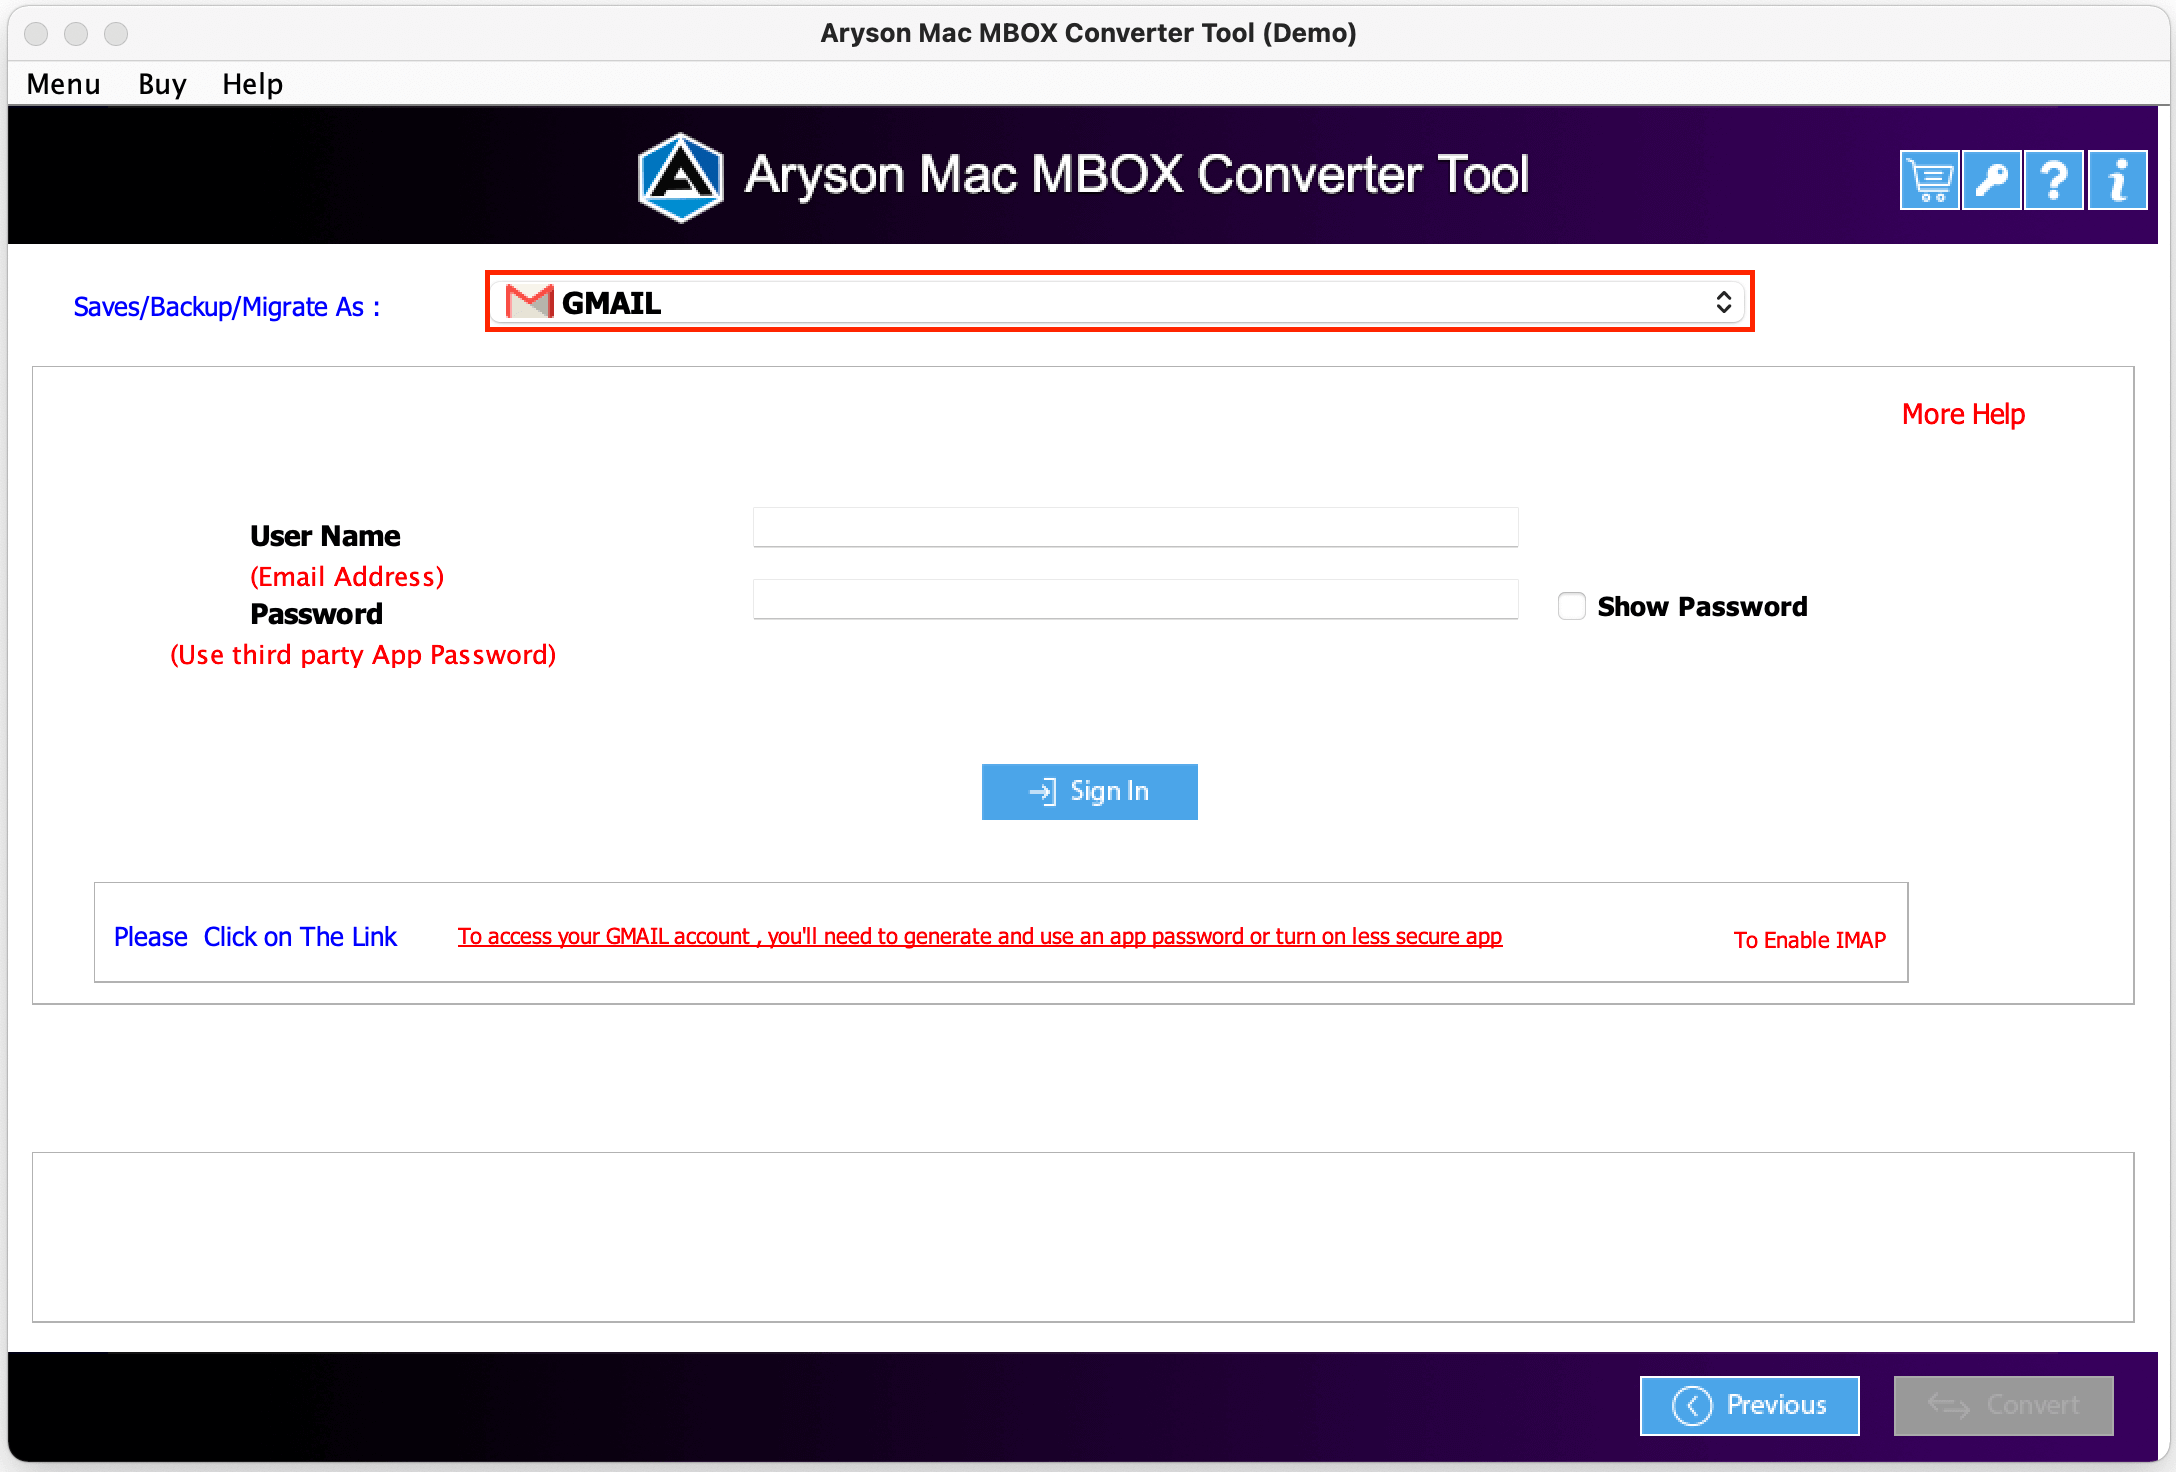Open the Buy menu
The width and height of the screenshot is (2176, 1472).
click(162, 84)
